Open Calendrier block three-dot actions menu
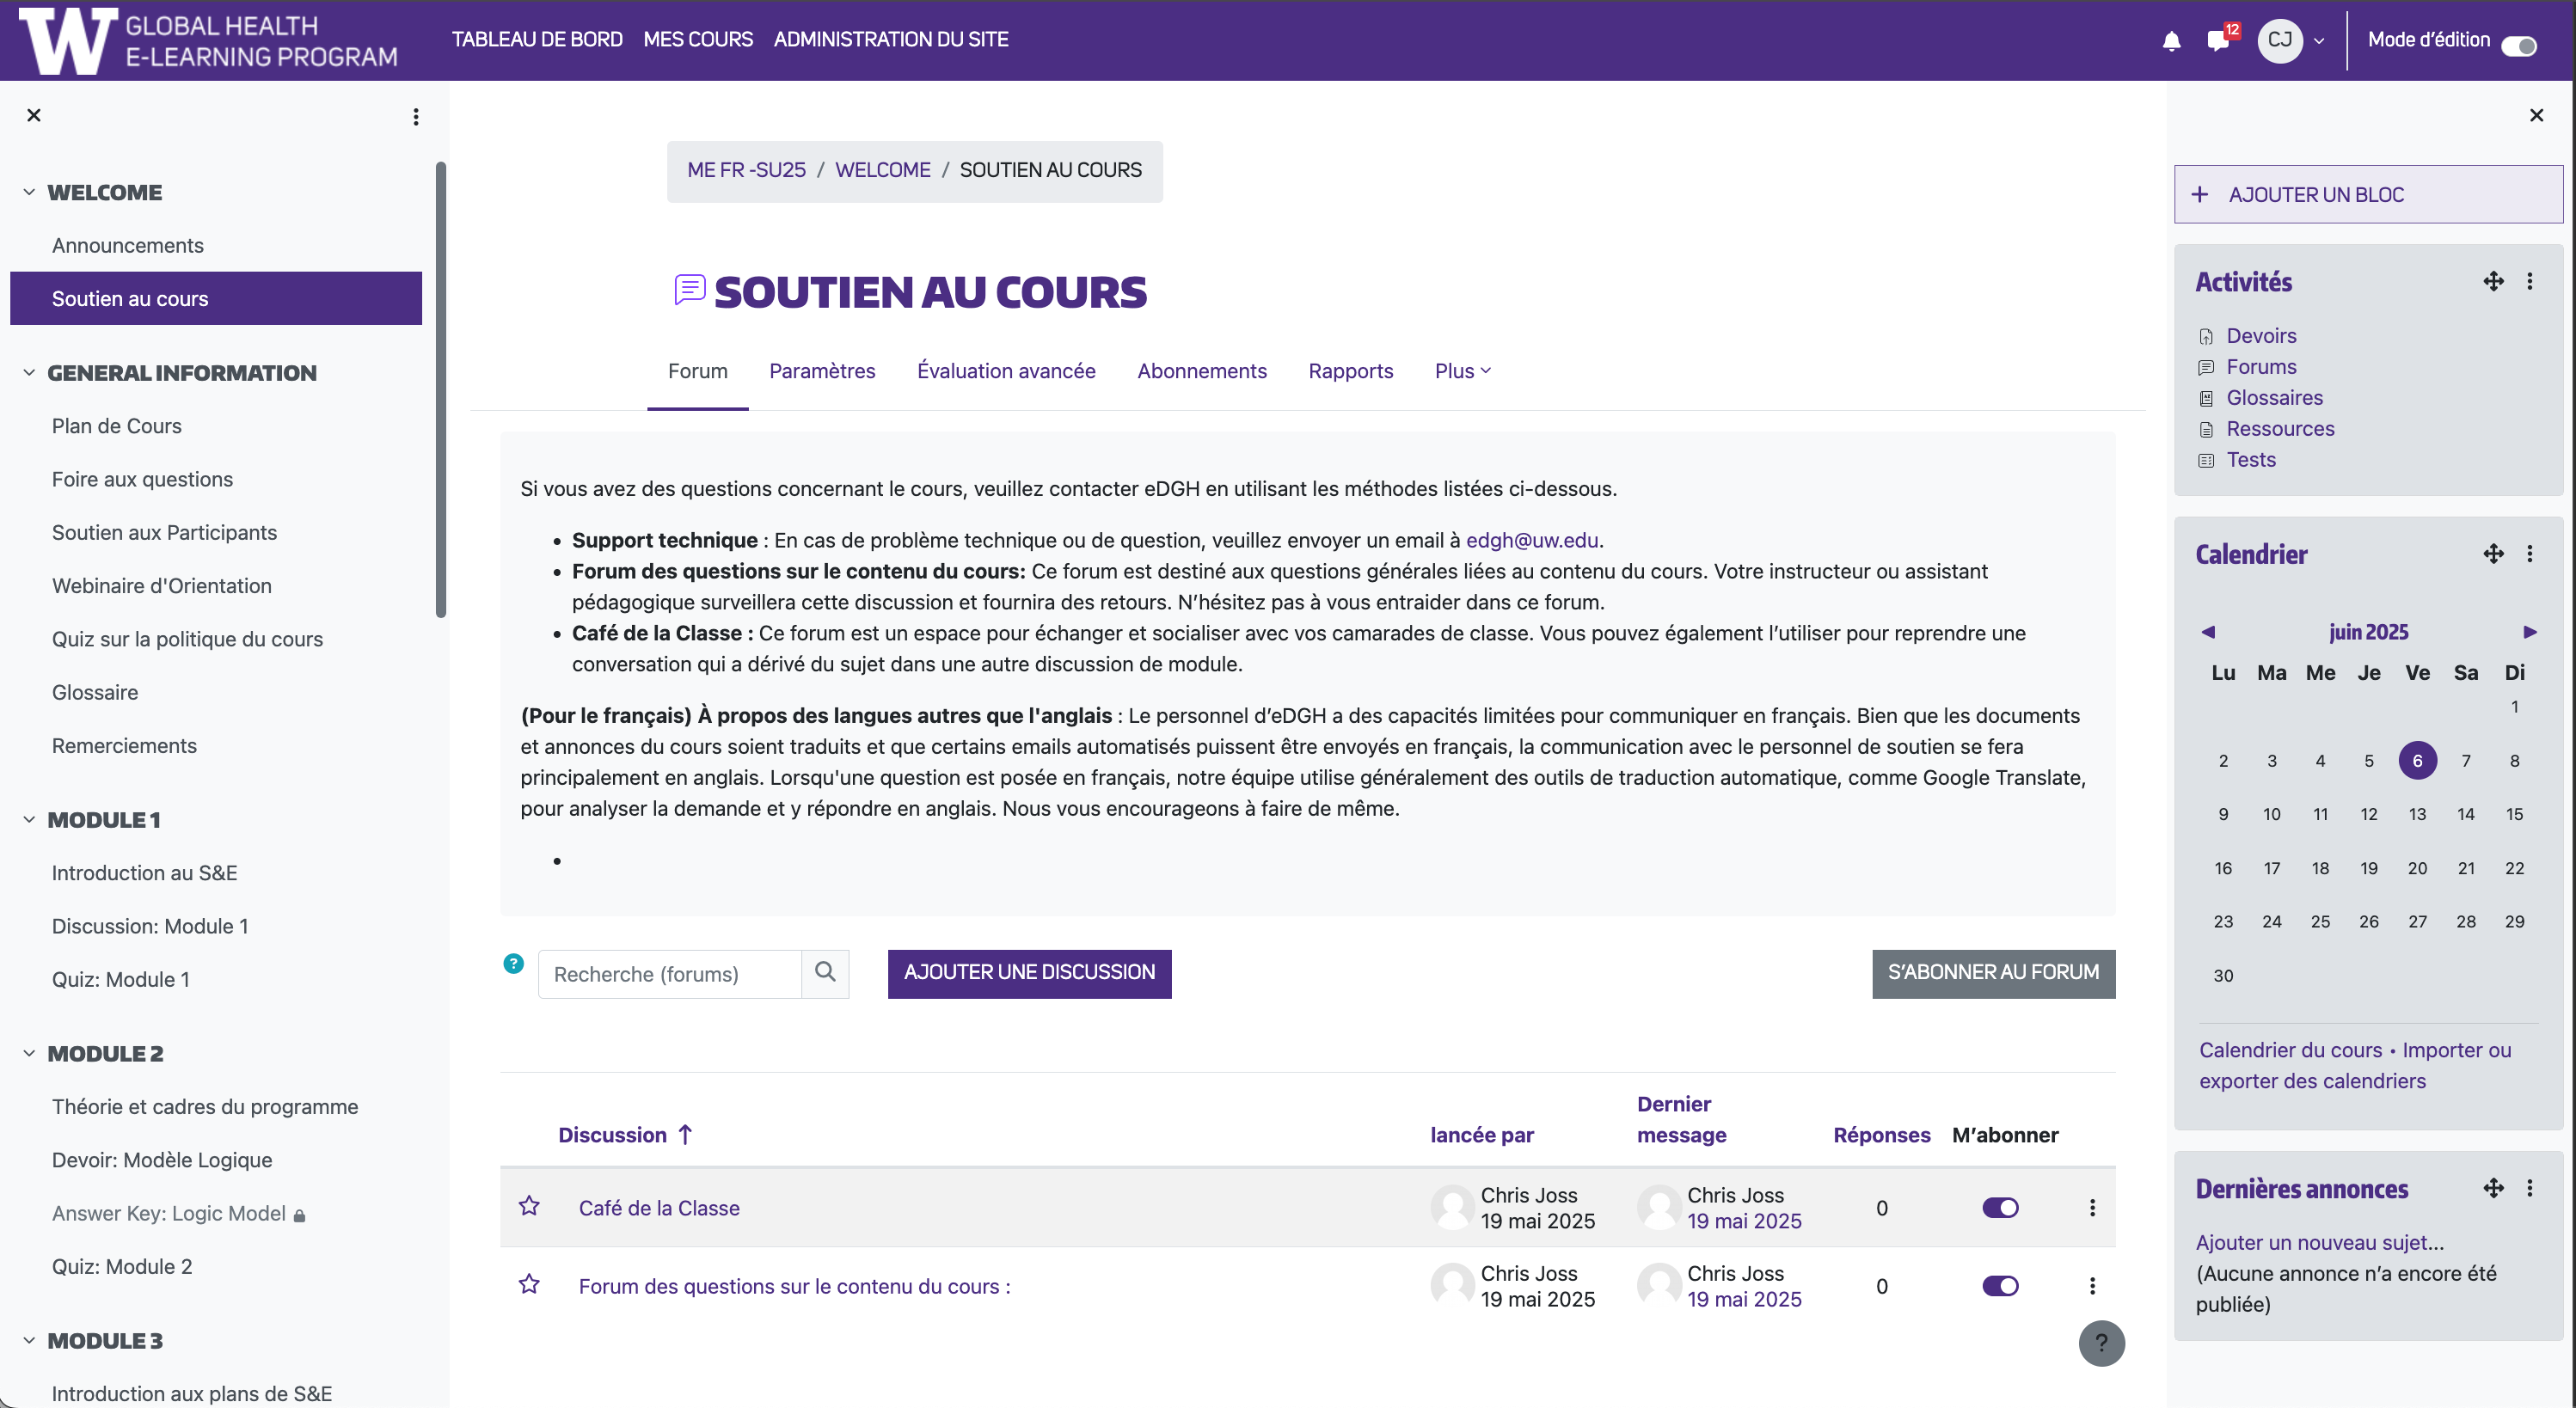This screenshot has width=2576, height=1408. point(2530,554)
